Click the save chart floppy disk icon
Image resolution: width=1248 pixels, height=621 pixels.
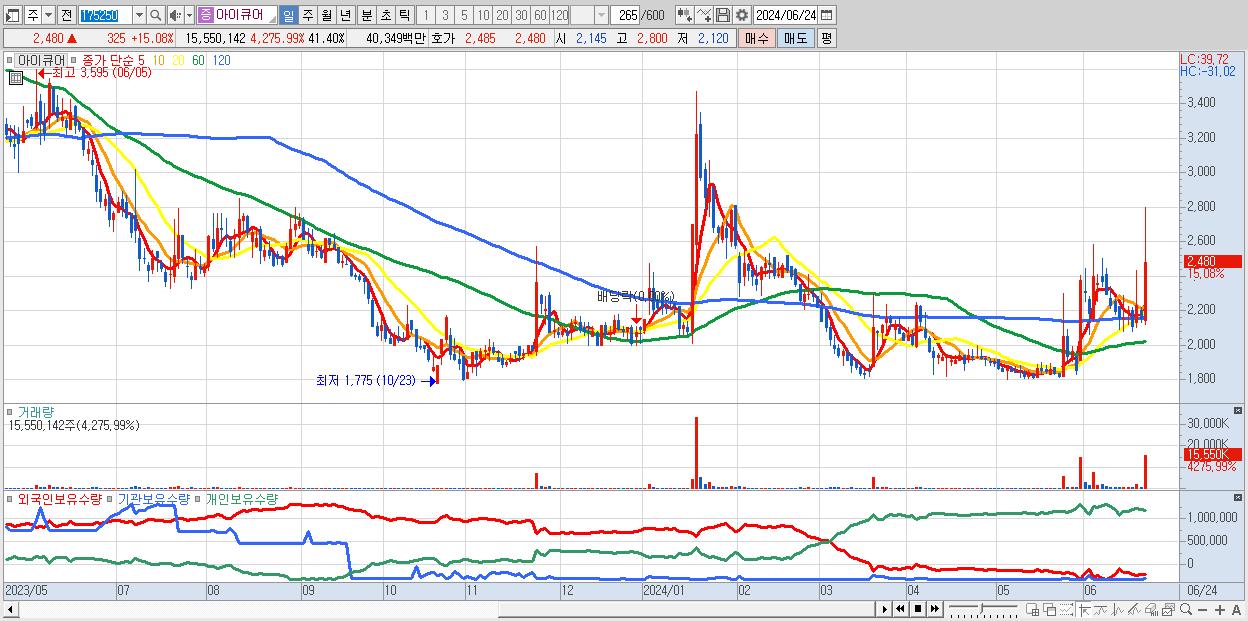(x=723, y=15)
